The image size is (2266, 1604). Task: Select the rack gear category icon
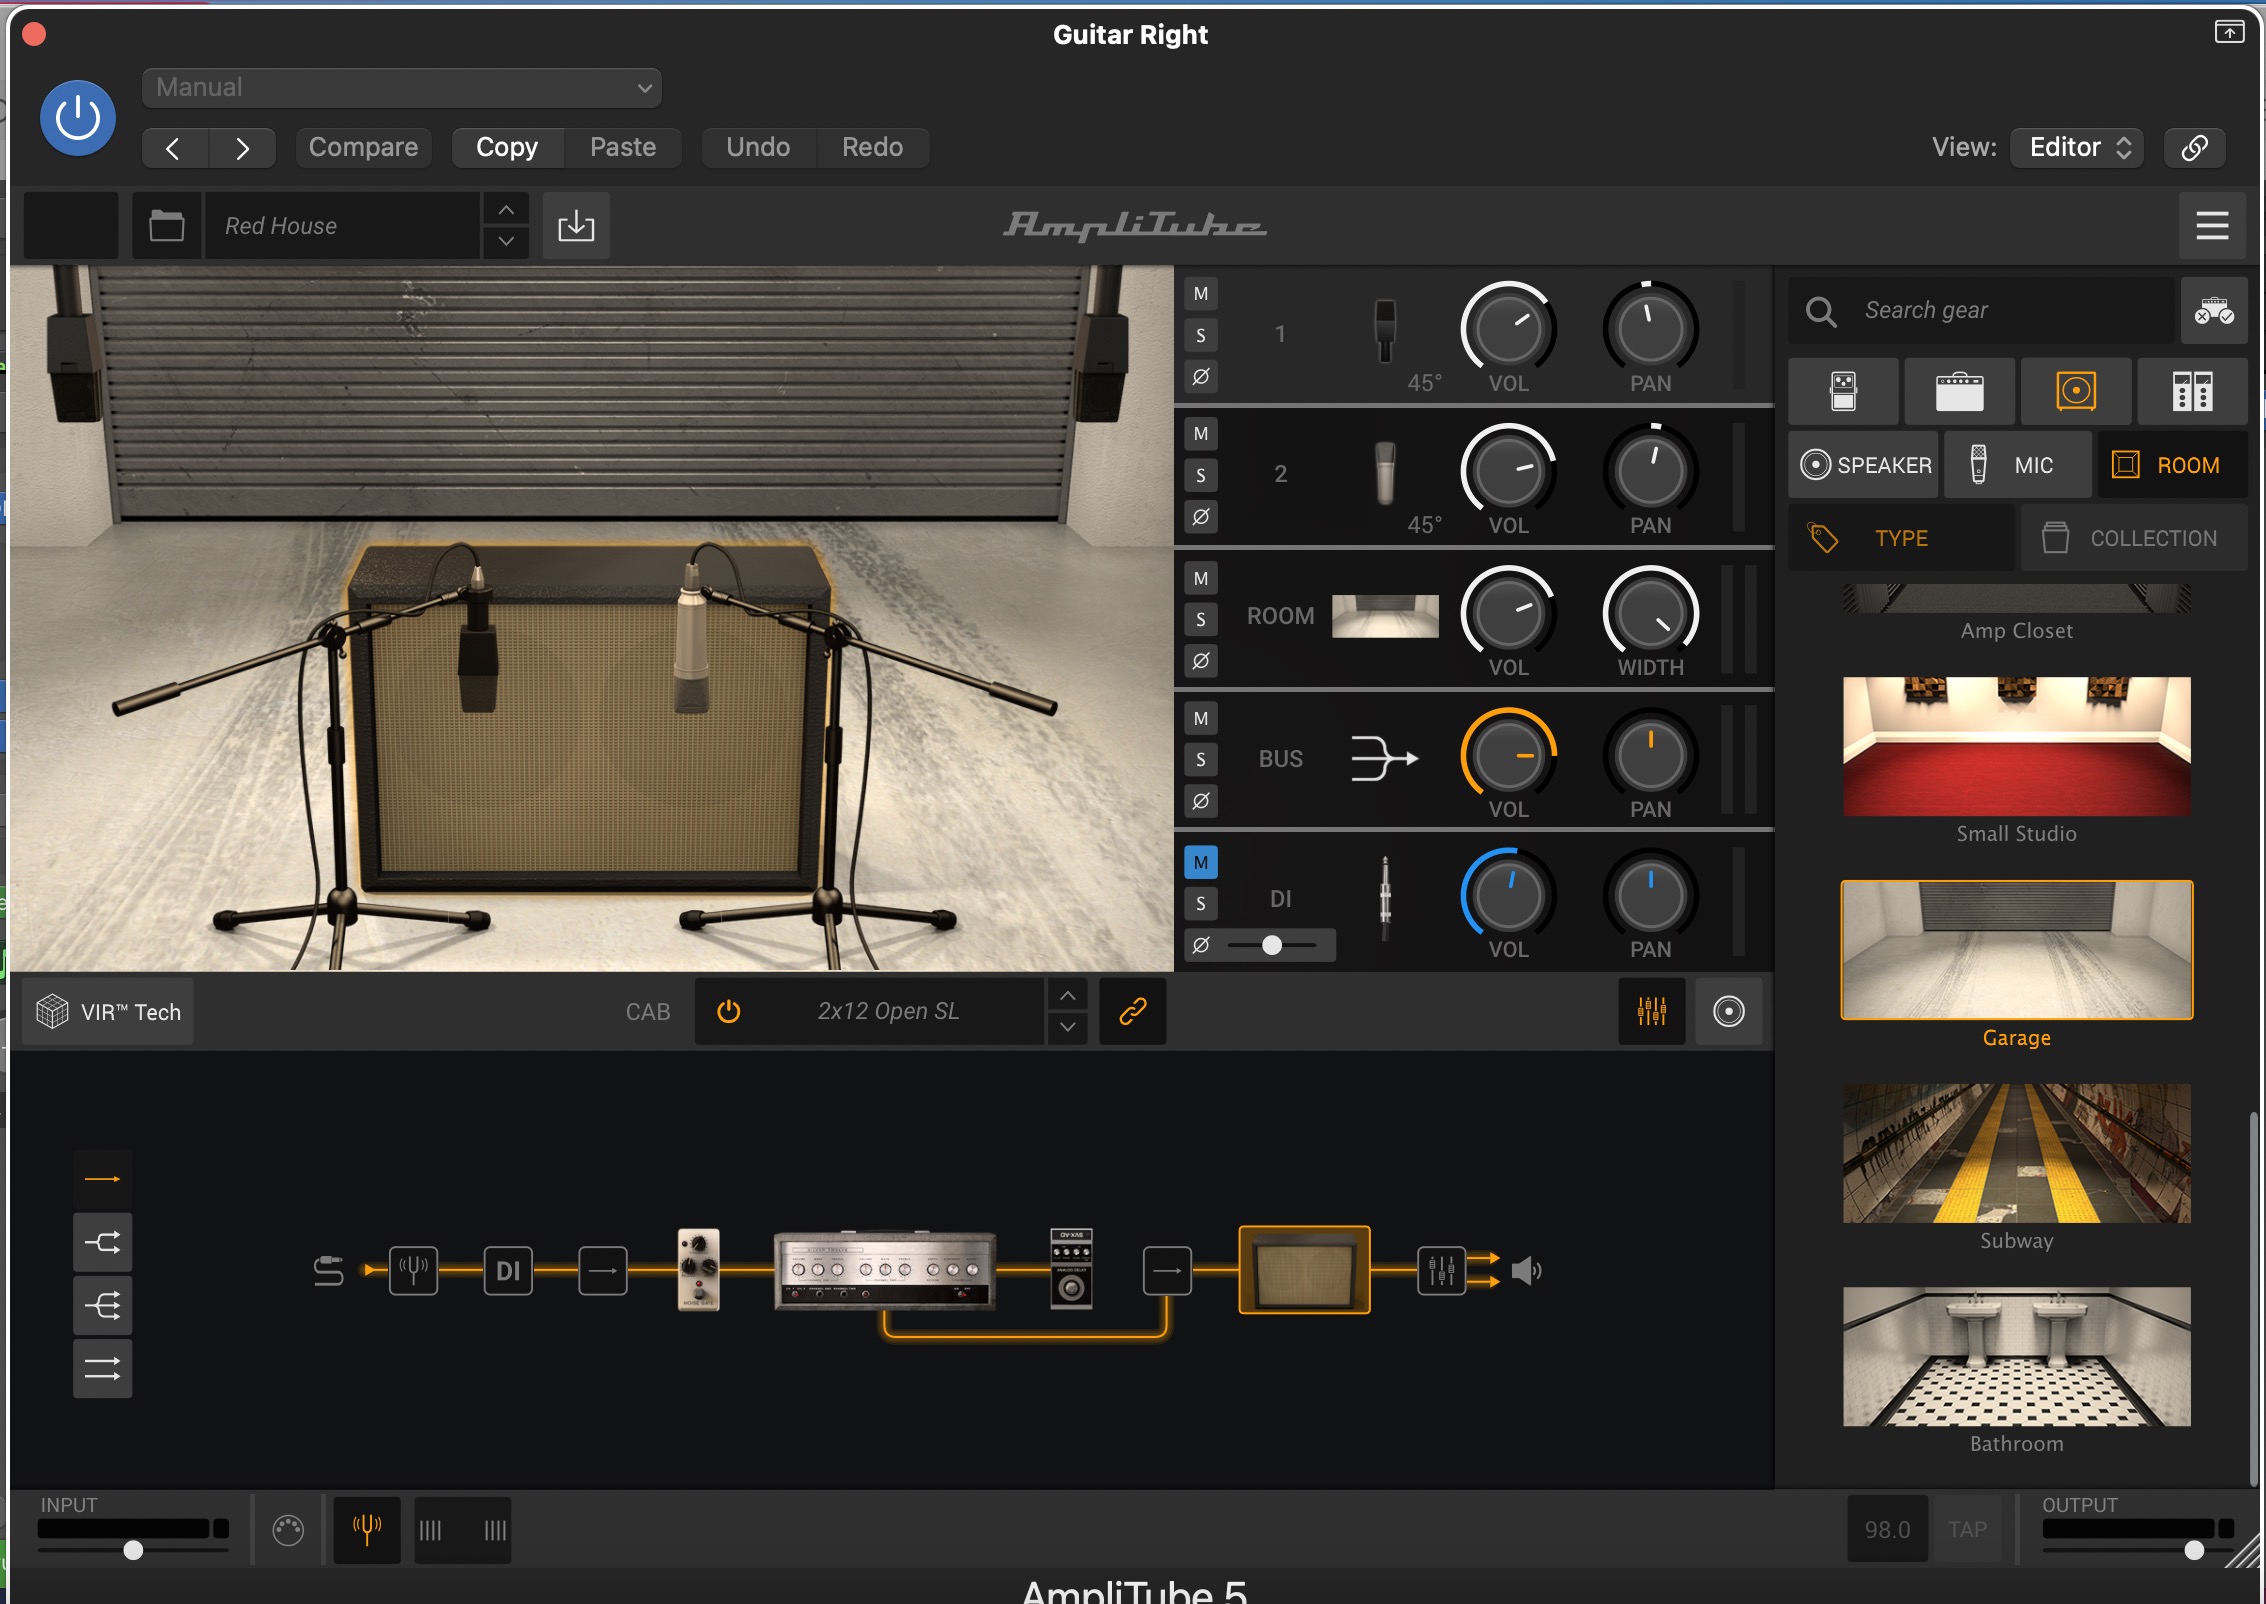click(x=2192, y=391)
